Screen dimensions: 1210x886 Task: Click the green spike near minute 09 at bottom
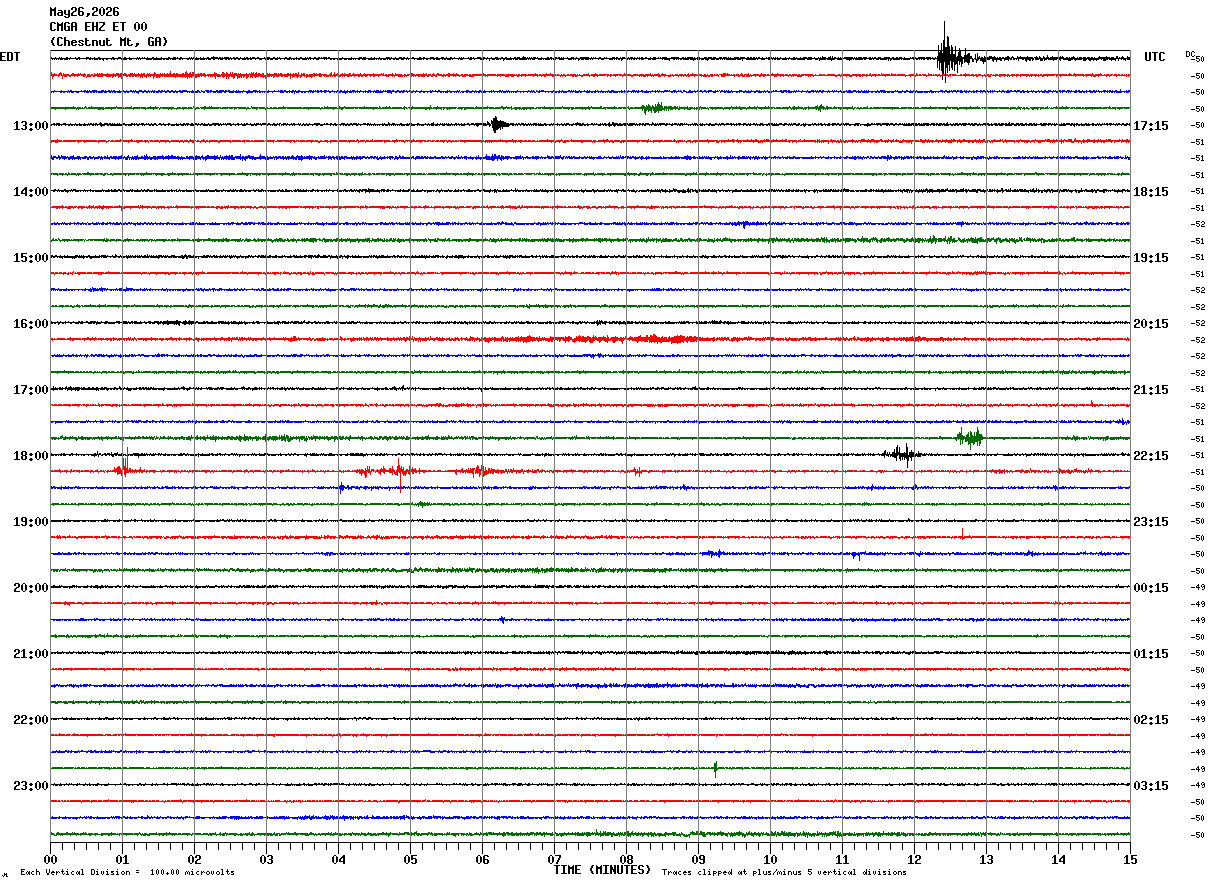pyautogui.click(x=715, y=768)
